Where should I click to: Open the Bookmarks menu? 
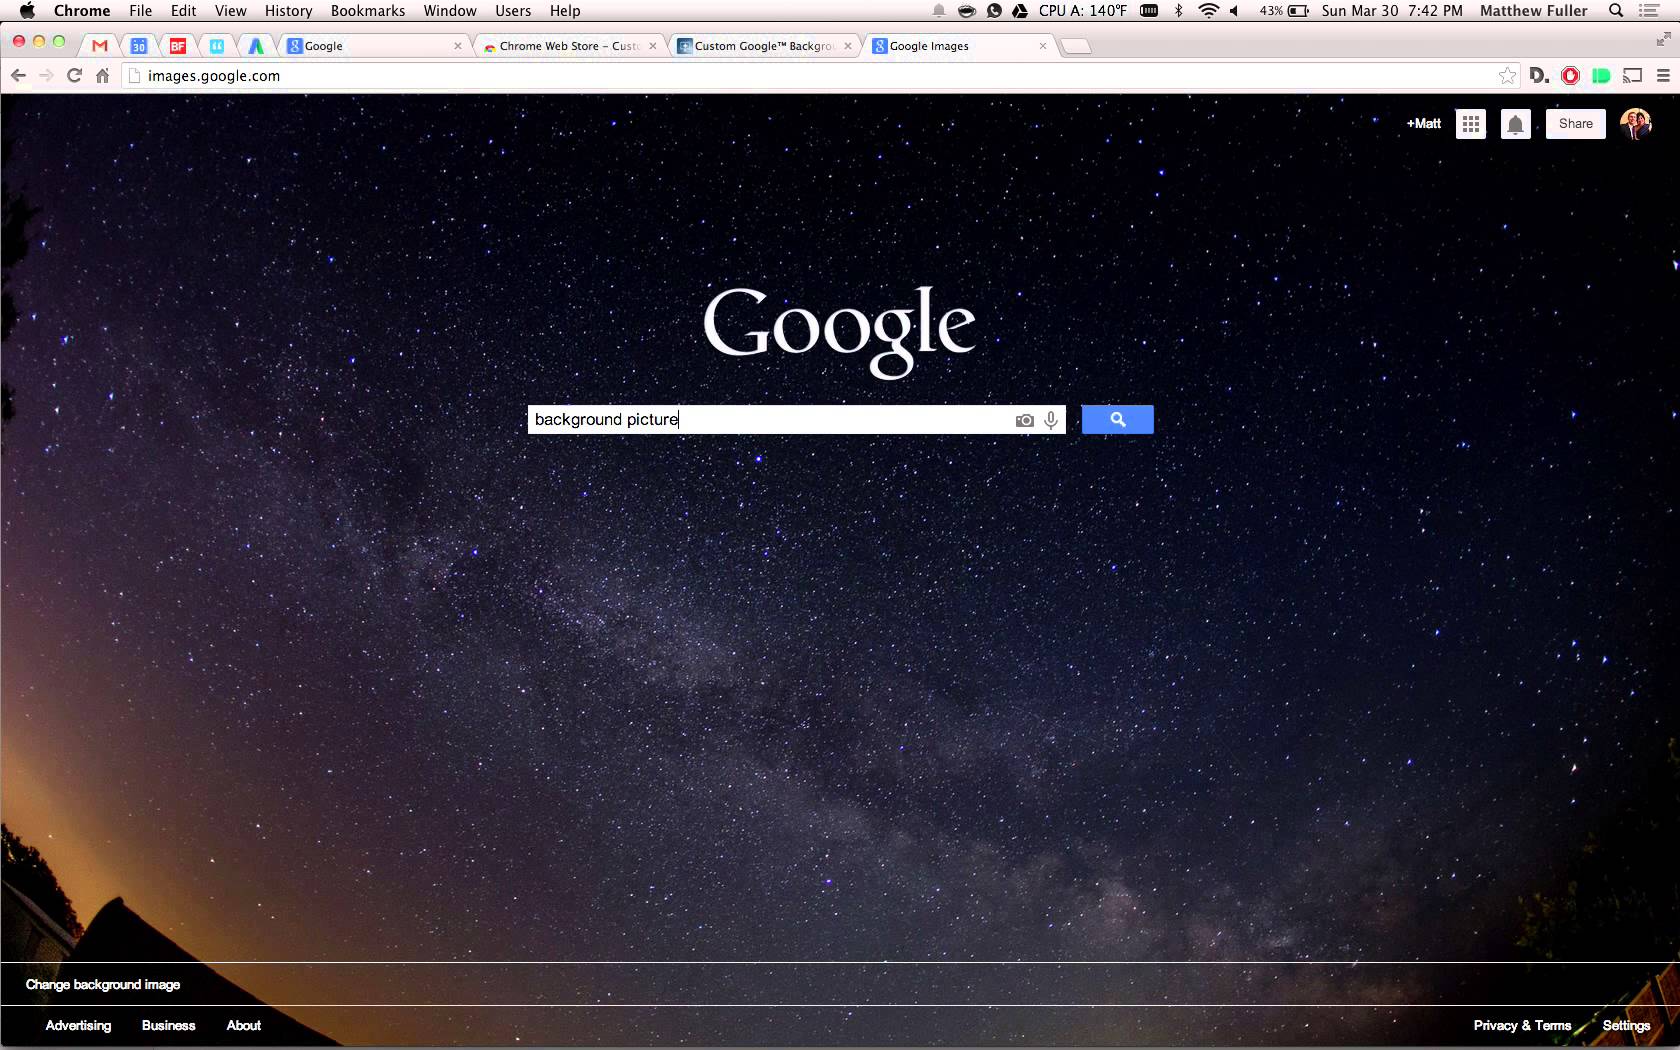coord(368,11)
